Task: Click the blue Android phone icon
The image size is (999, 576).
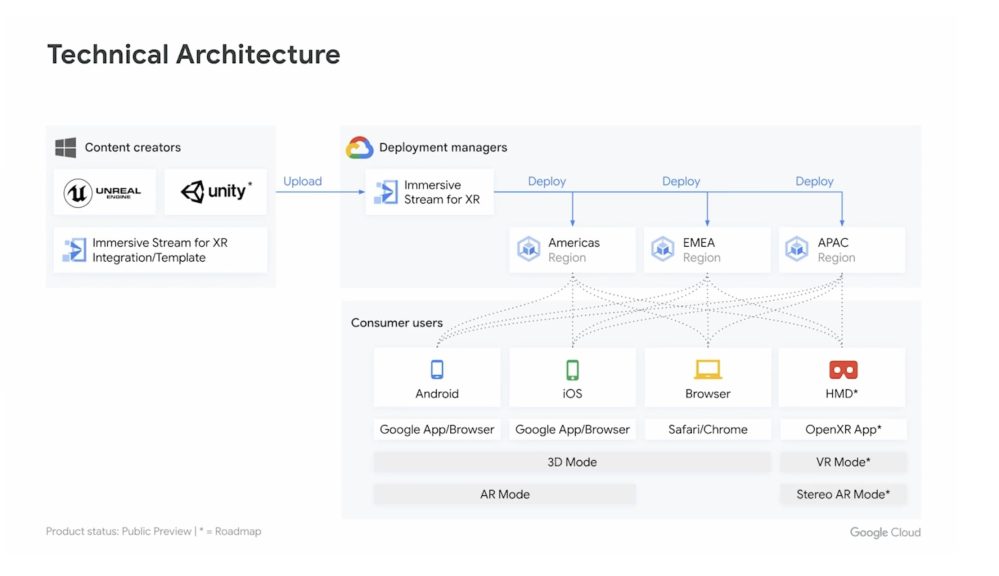Action: 437,370
